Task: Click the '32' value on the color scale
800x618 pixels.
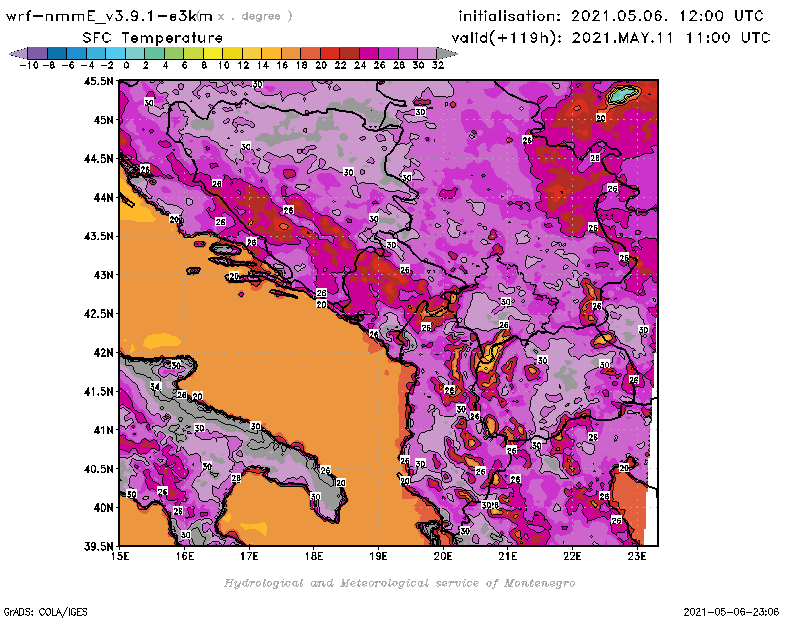Action: (x=438, y=65)
